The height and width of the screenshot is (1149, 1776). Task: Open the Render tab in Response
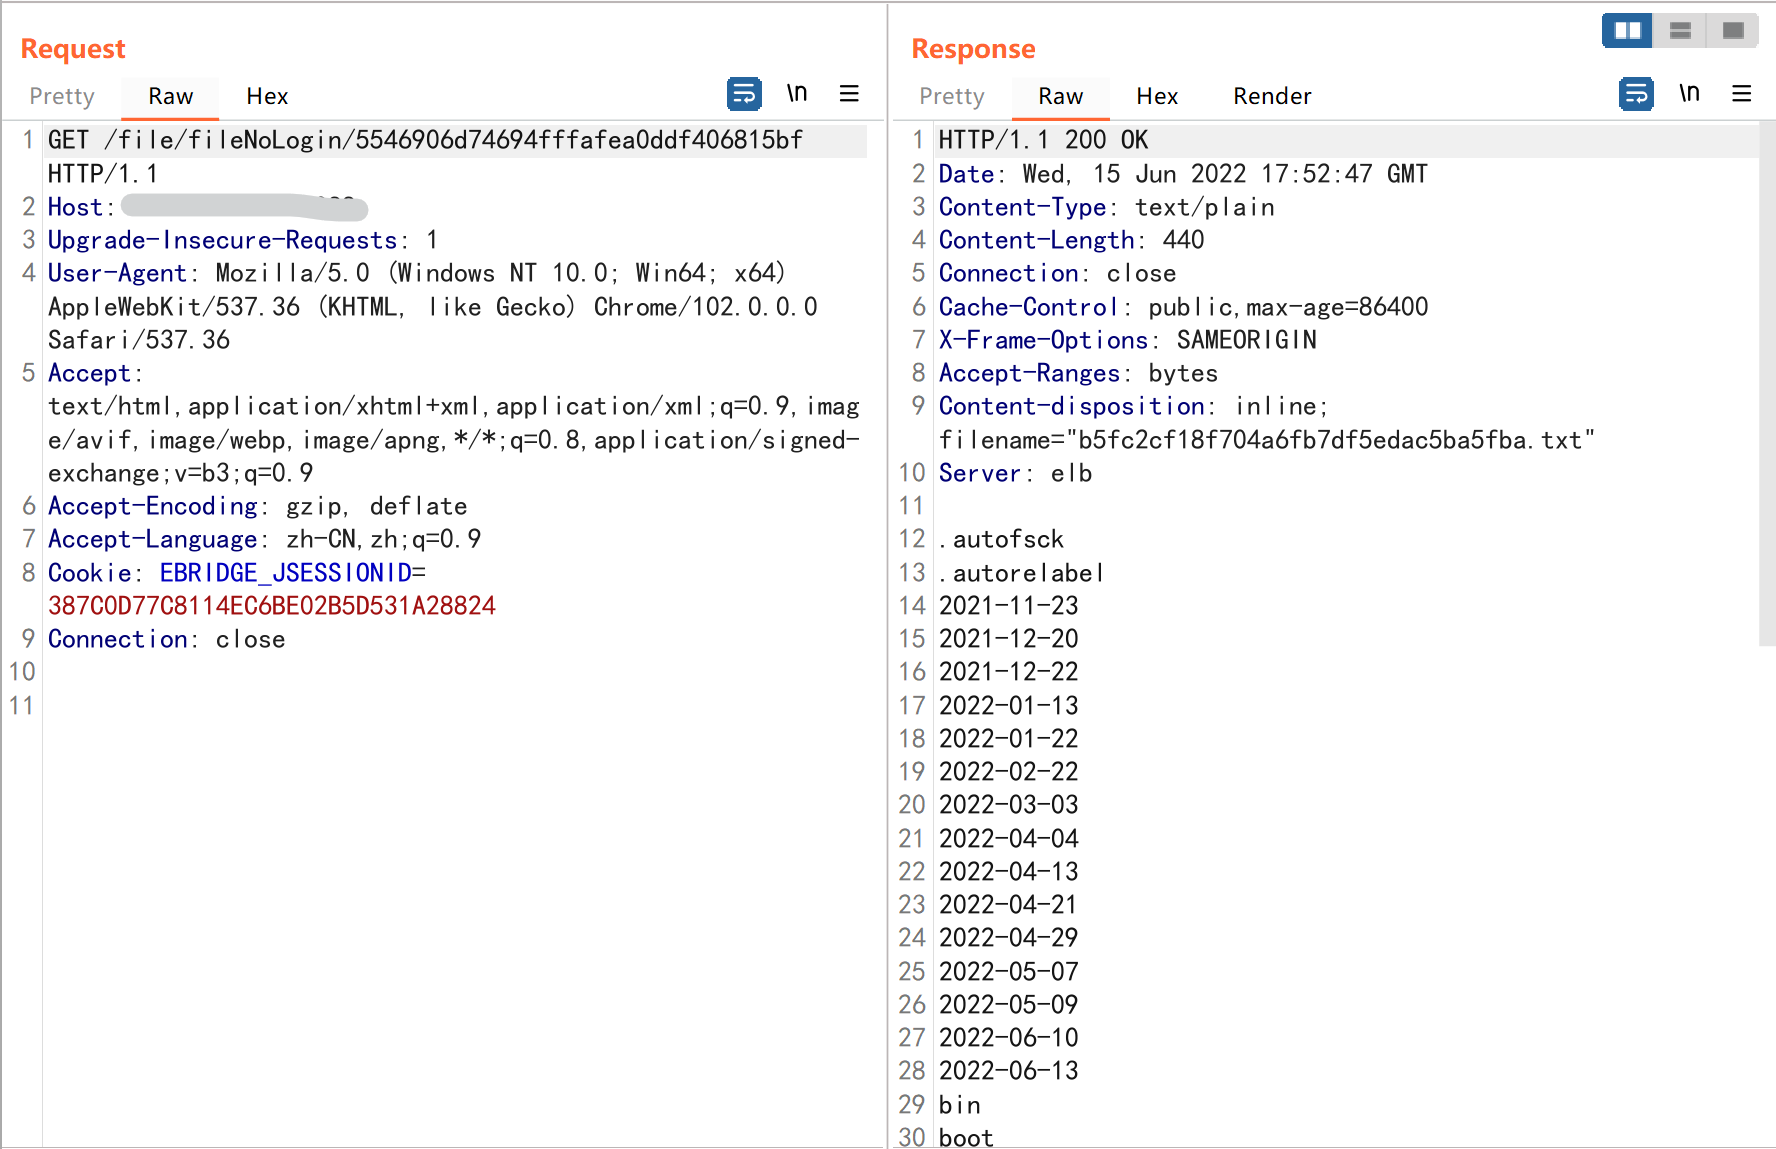pos(1271,96)
